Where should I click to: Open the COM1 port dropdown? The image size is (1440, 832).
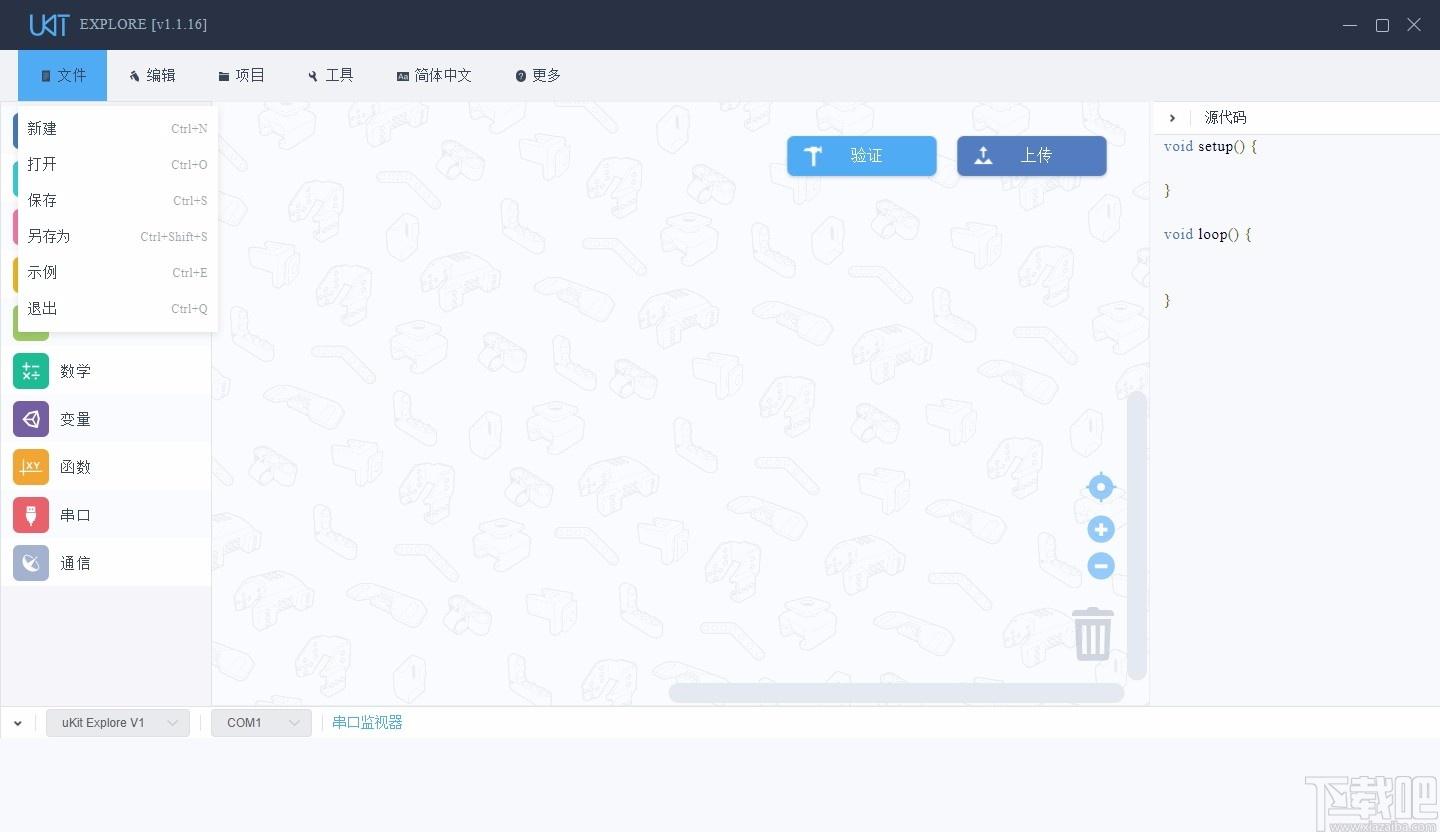click(x=261, y=723)
